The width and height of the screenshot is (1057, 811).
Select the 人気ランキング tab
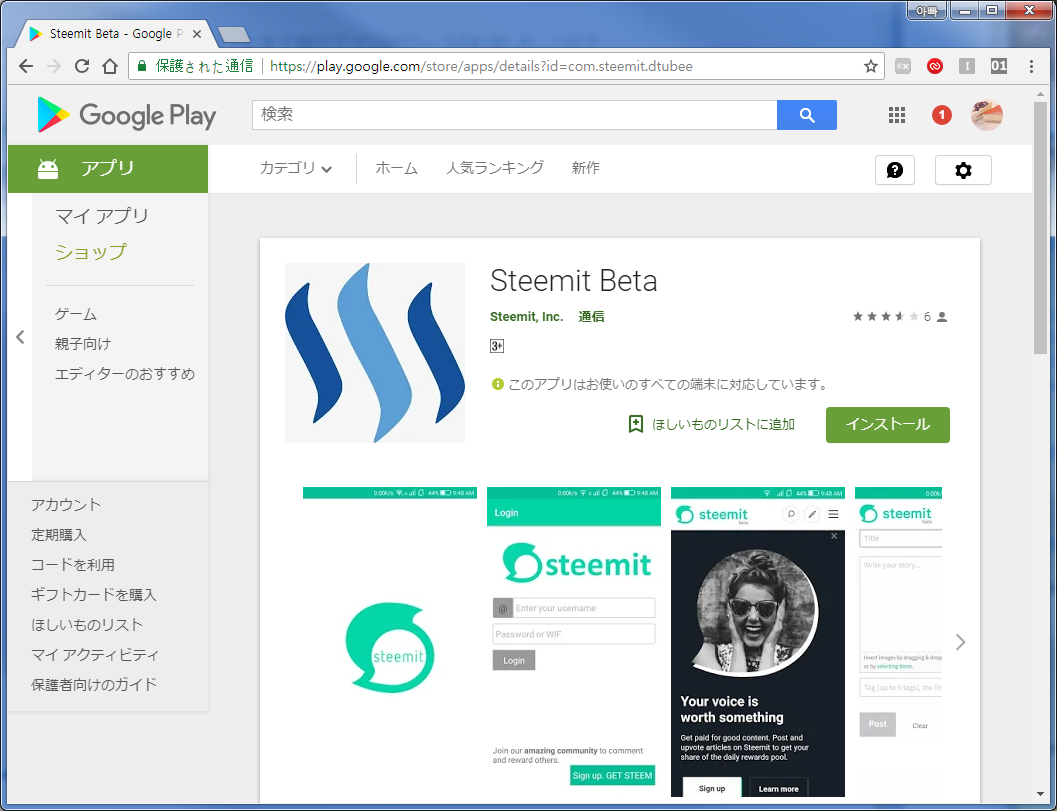click(x=495, y=168)
